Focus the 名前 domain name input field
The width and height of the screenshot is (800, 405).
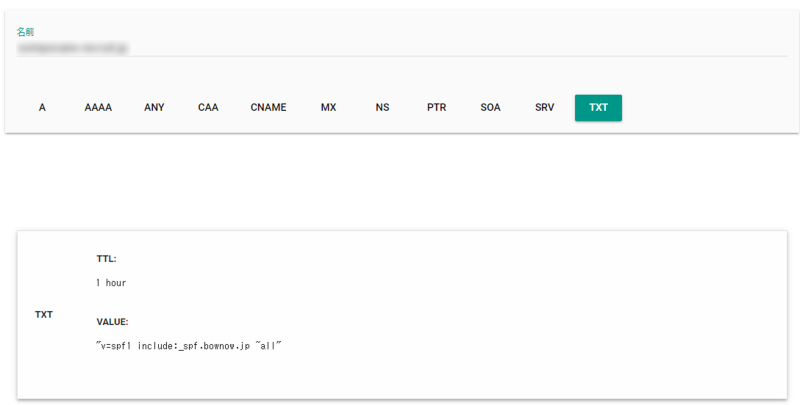pyautogui.click(x=402, y=48)
